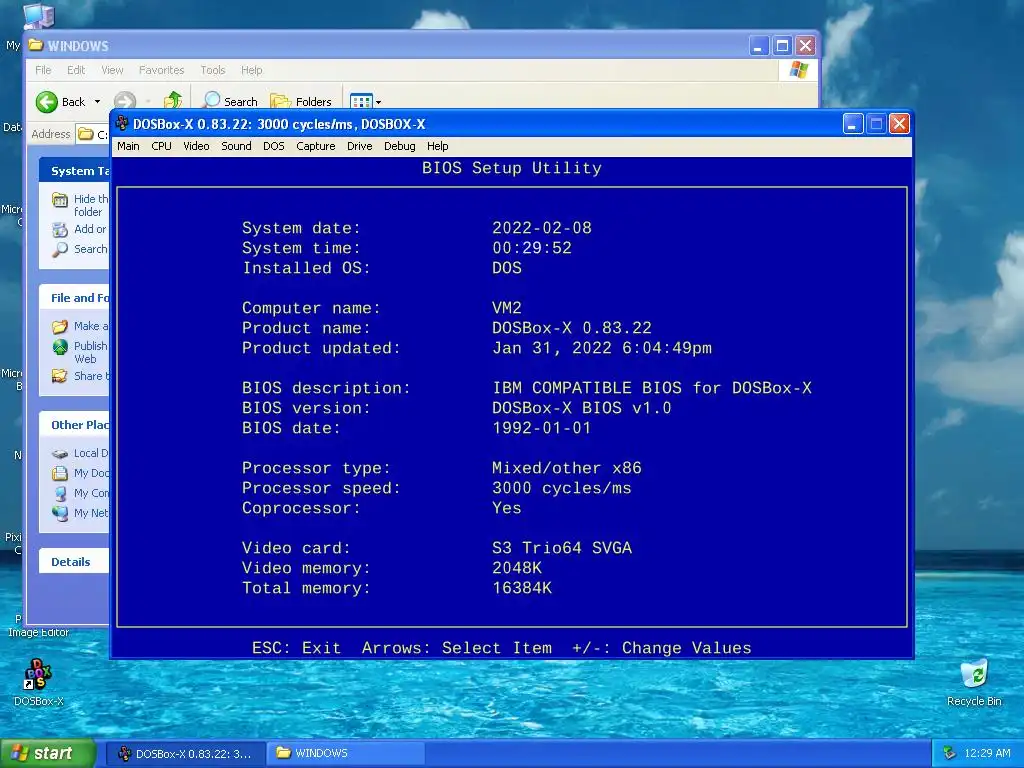This screenshot has width=1024, height=768.
Task: Click the BIOS version value
Action: pos(581,408)
